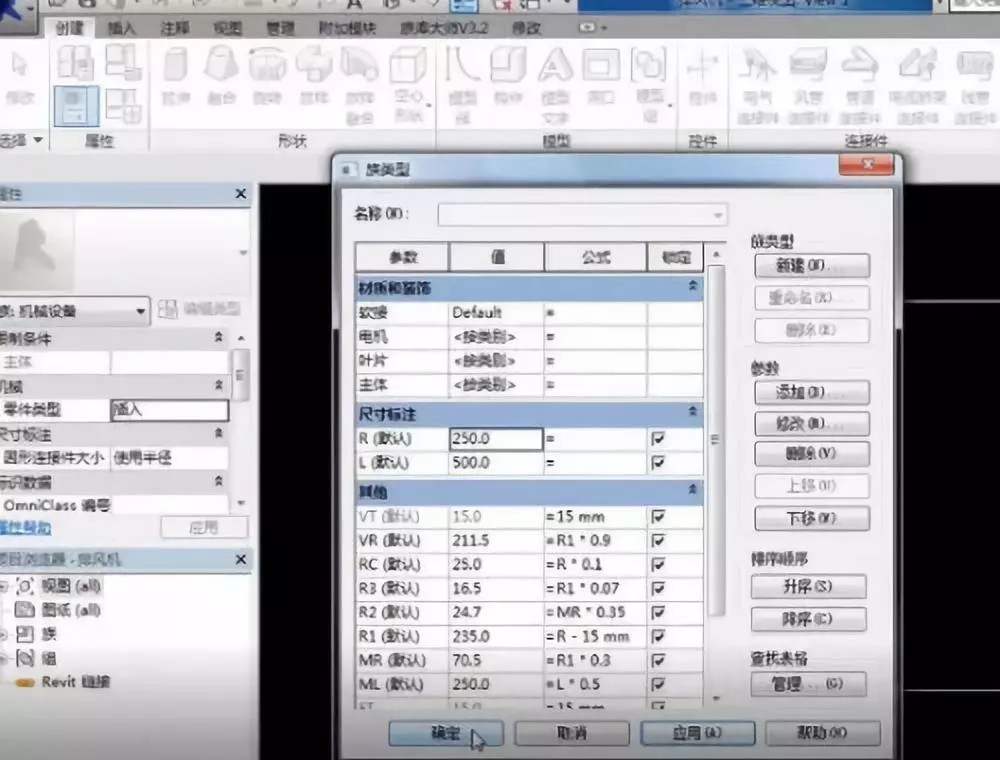Close the project browser panel with X
The height and width of the screenshot is (760, 1000).
coord(240,559)
